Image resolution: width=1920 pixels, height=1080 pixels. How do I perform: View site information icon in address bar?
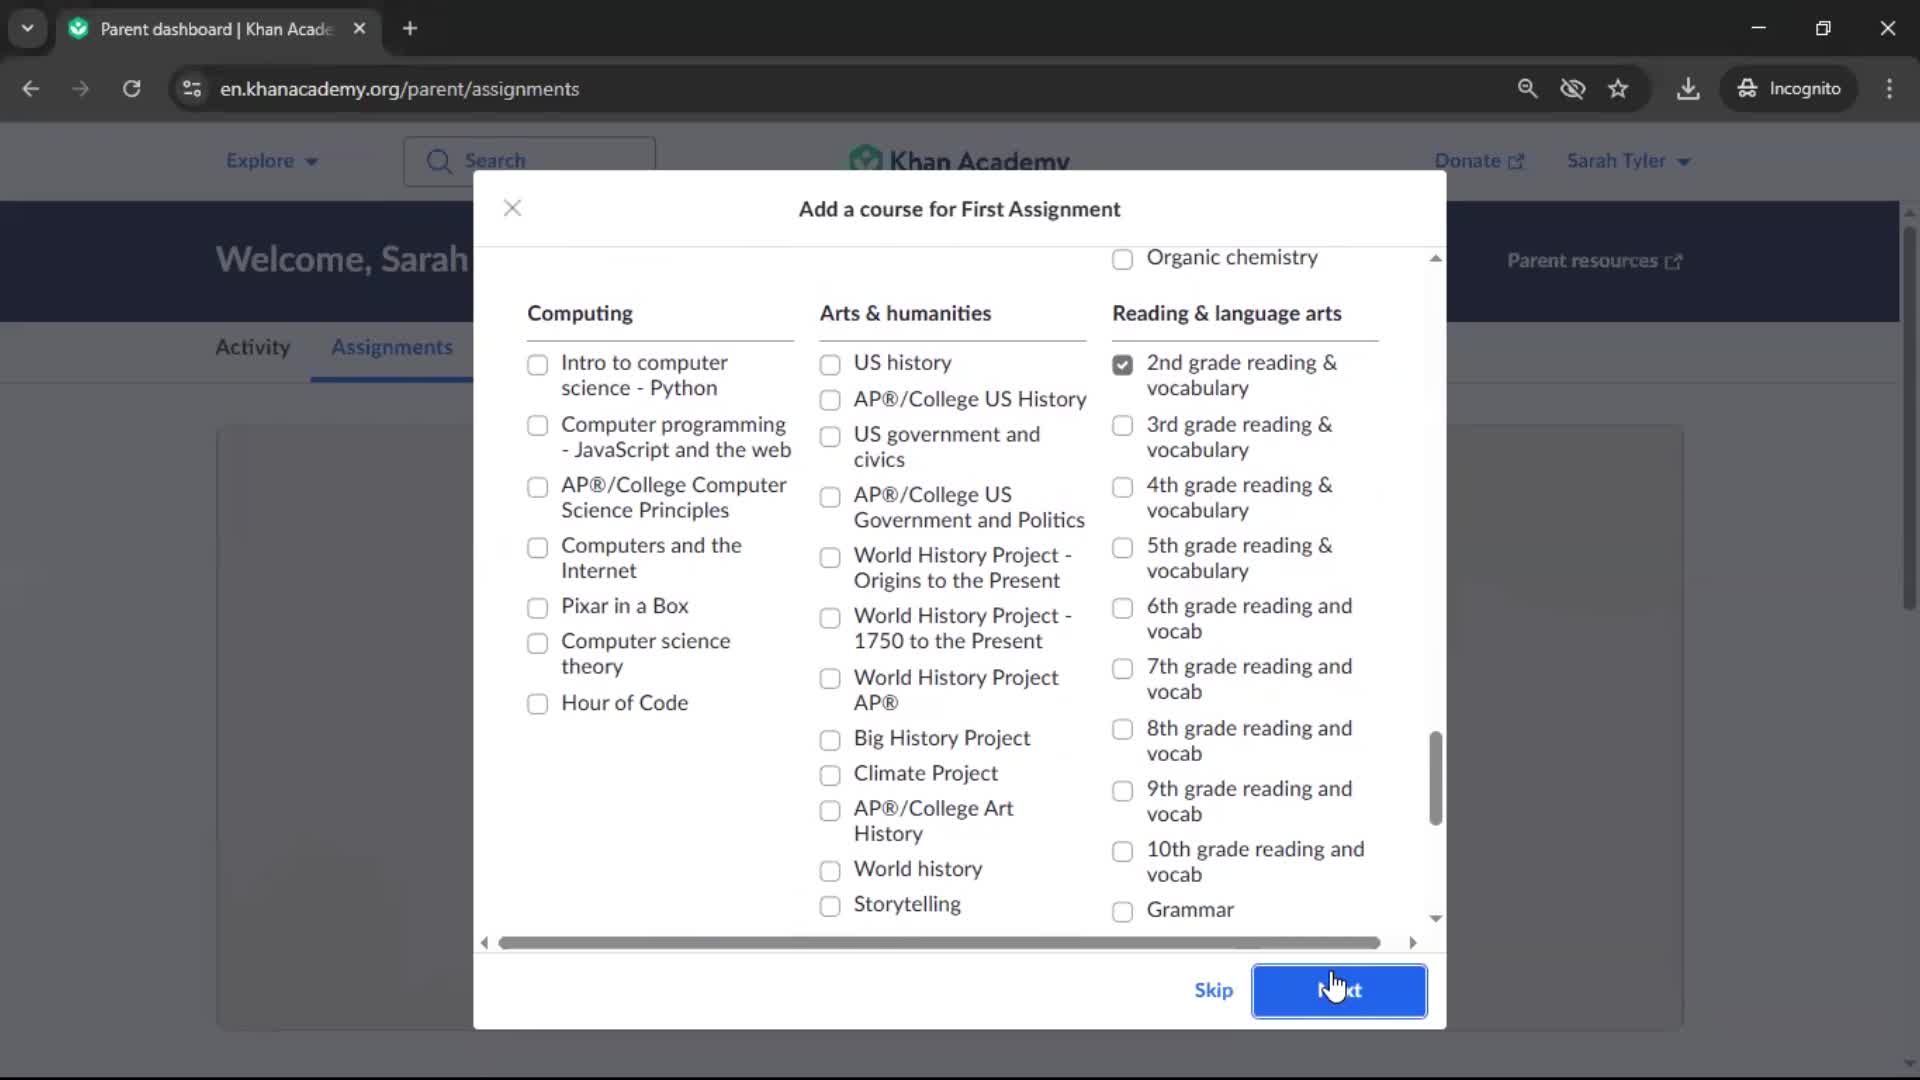click(x=192, y=89)
